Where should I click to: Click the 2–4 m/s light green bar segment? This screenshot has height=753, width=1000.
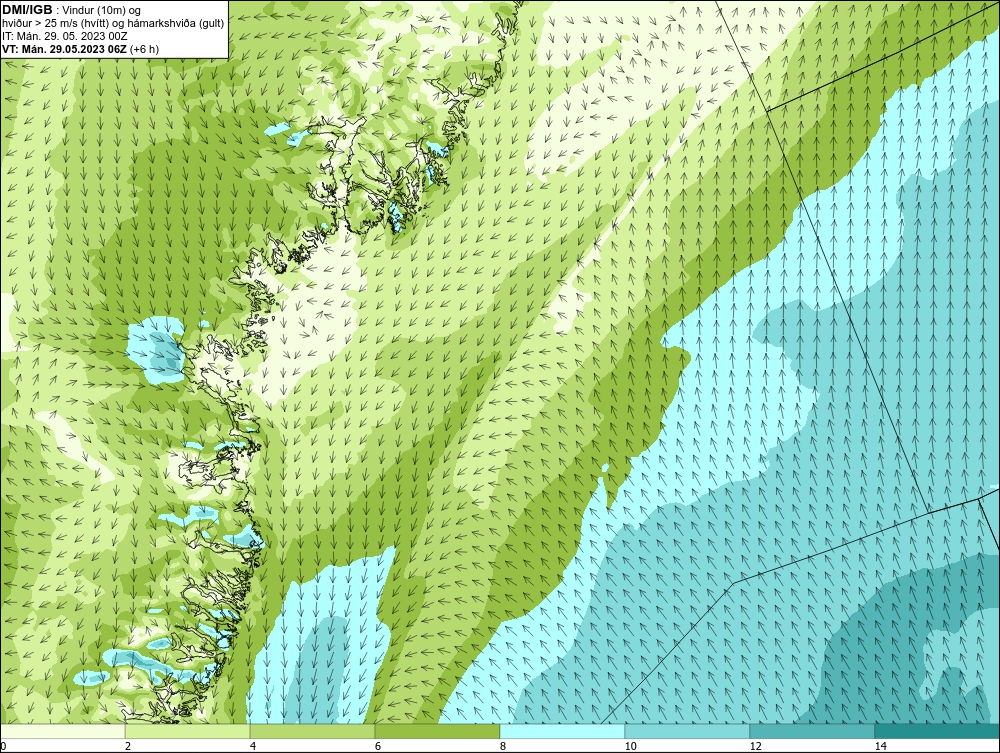pyautogui.click(x=188, y=731)
